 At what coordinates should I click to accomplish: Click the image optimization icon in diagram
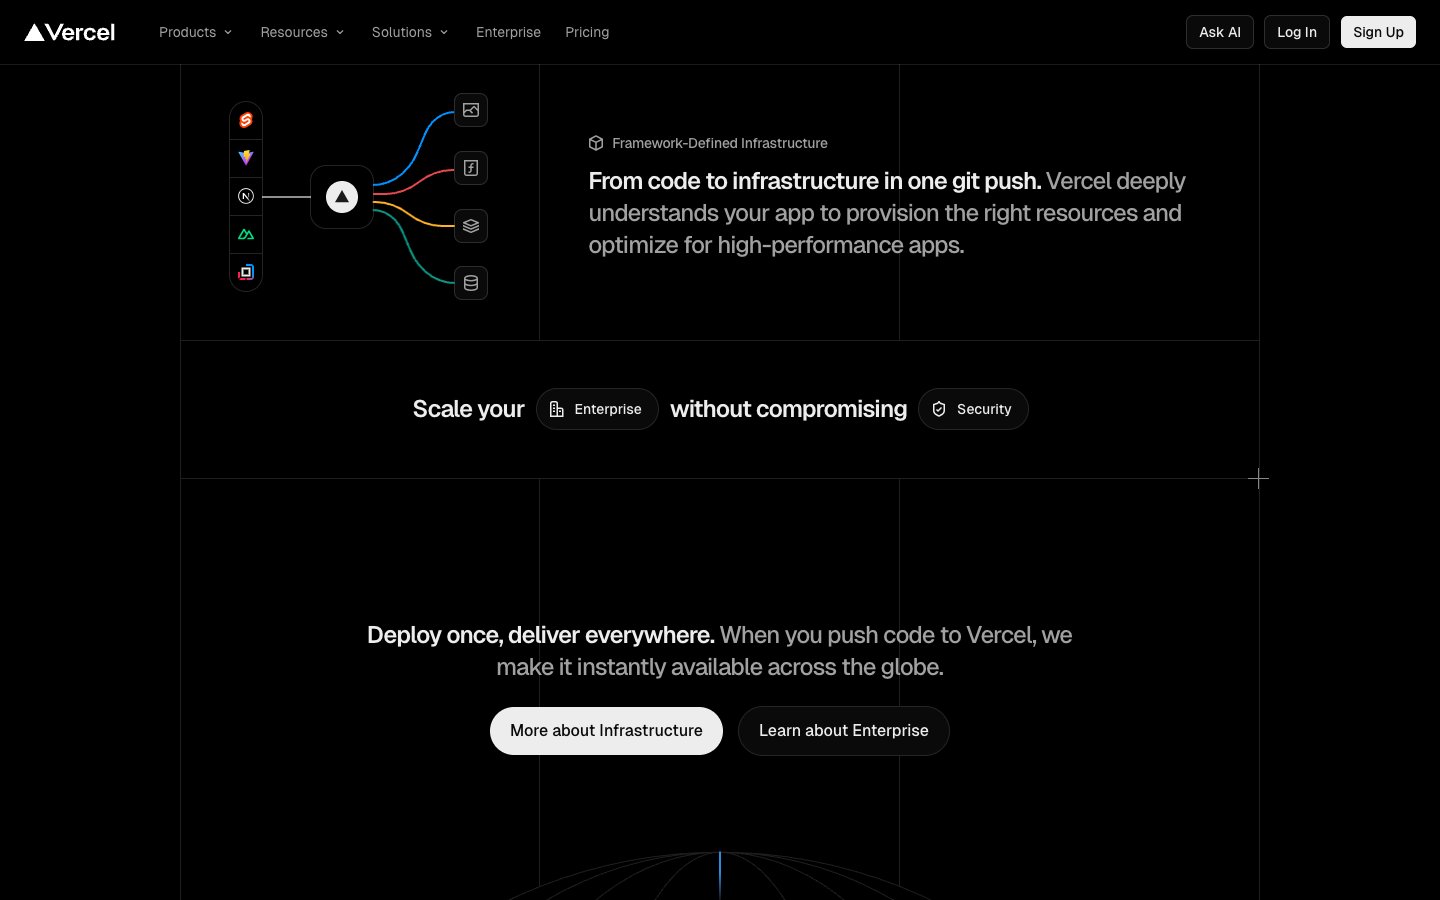(x=471, y=110)
